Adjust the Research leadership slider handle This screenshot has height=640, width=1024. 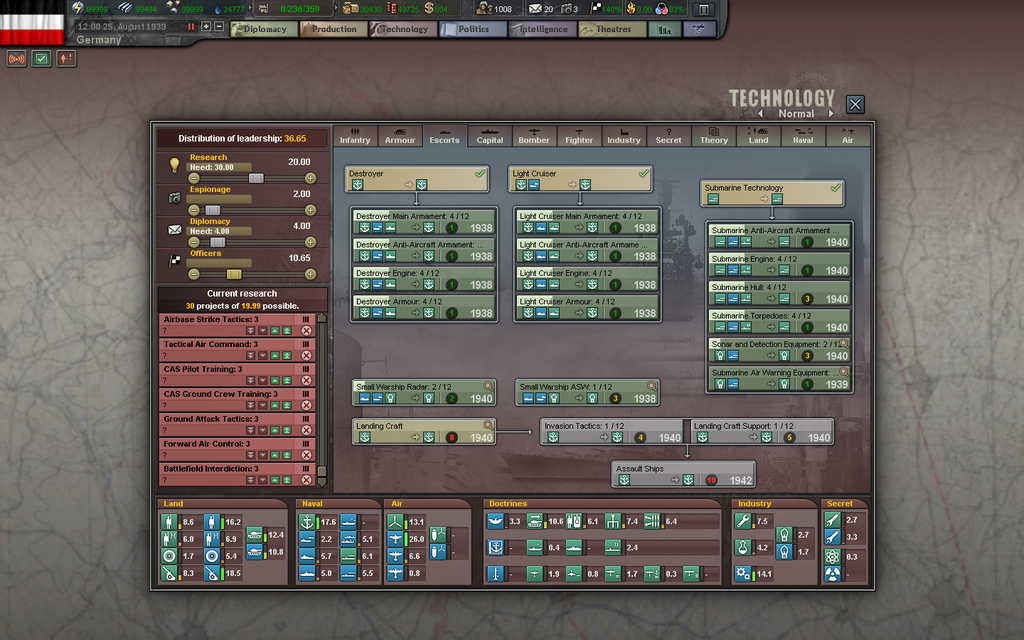click(256, 178)
